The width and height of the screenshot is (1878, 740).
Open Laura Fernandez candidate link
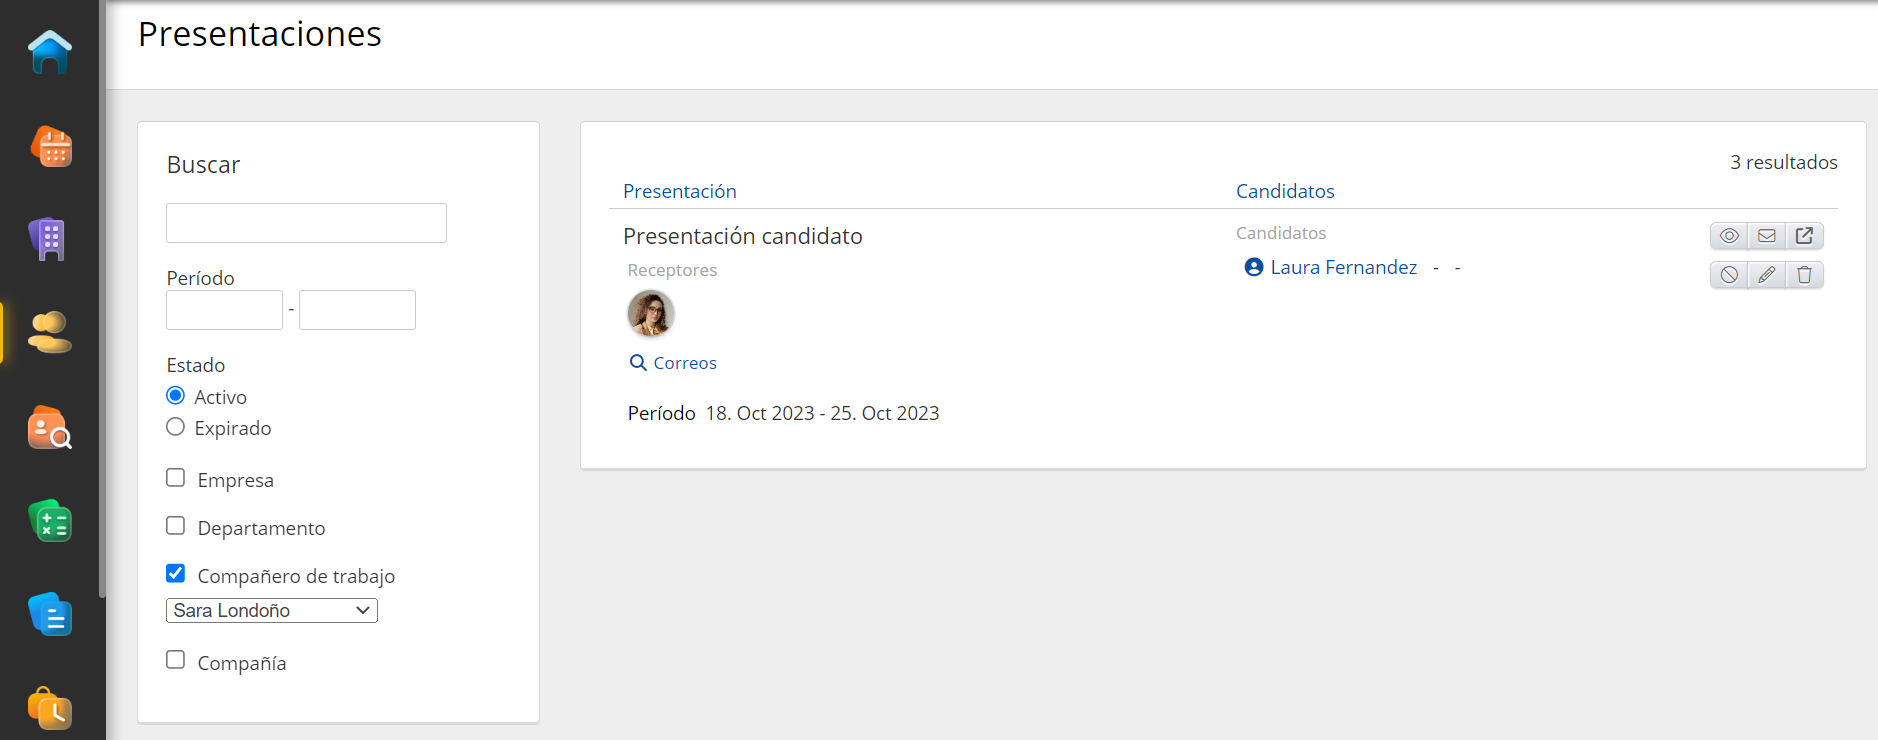point(1343,267)
